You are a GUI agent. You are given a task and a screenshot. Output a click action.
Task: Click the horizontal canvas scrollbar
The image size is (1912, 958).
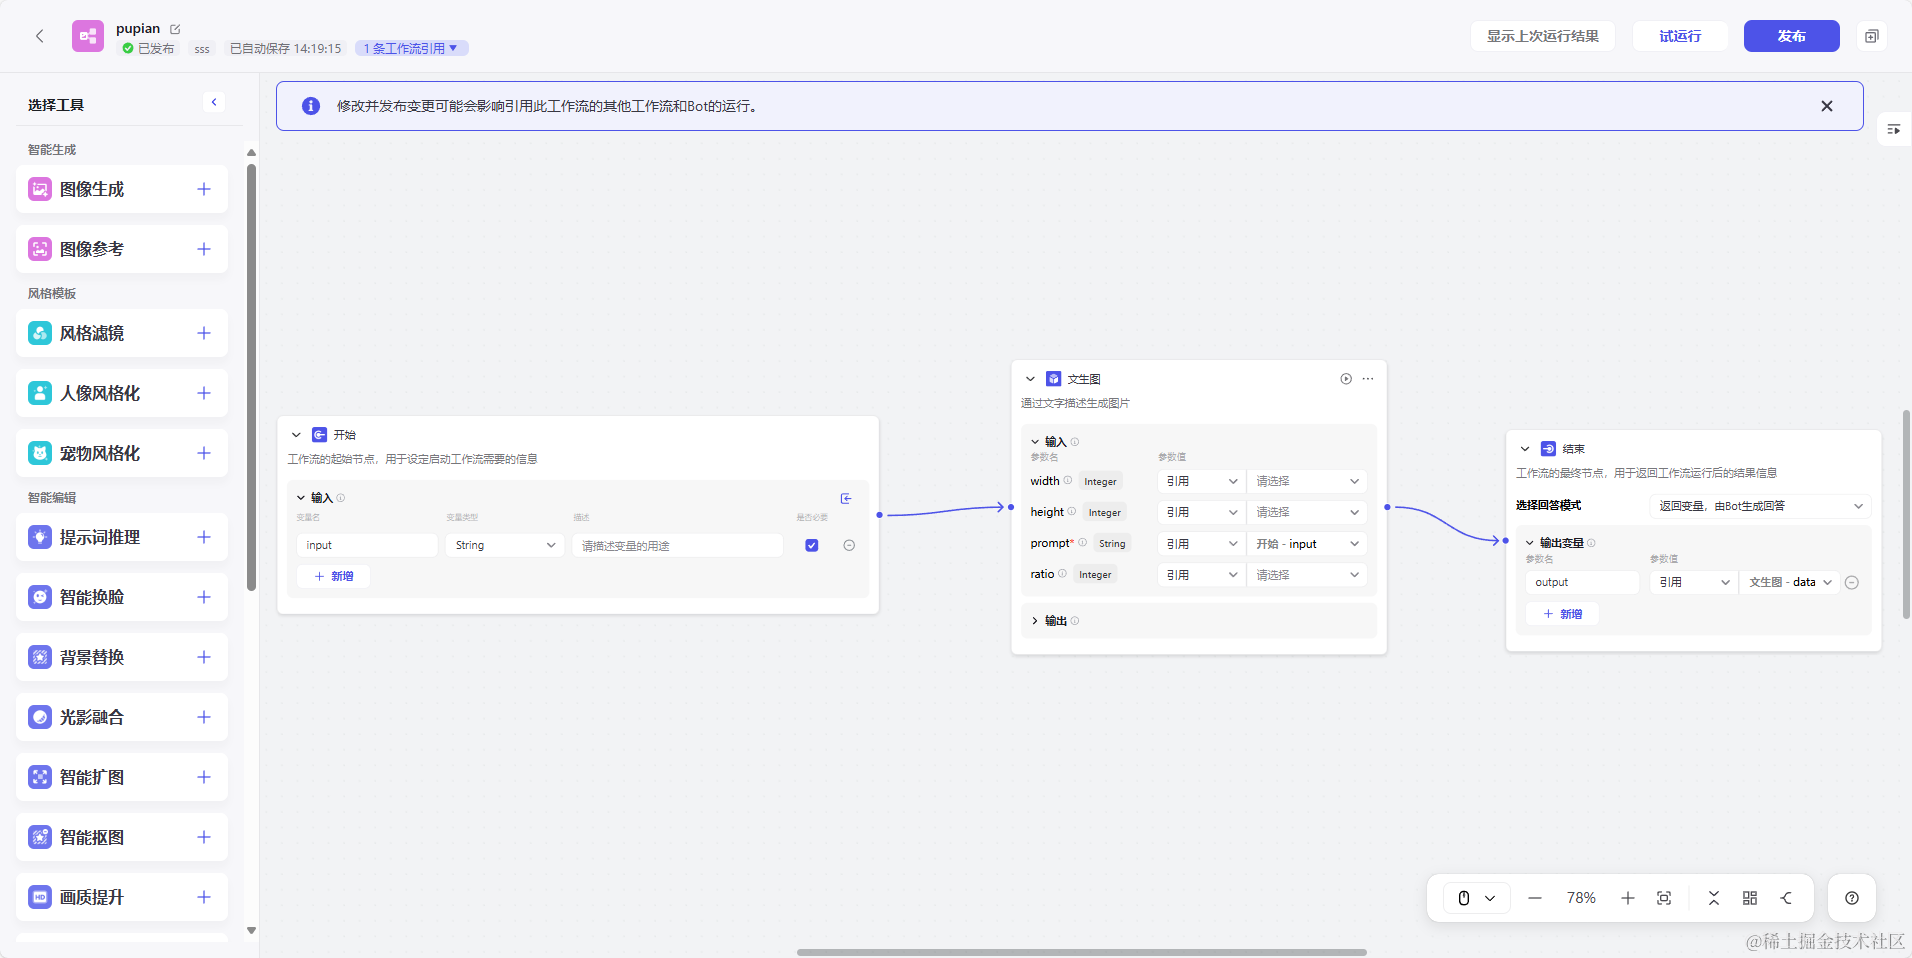pyautogui.click(x=1081, y=952)
